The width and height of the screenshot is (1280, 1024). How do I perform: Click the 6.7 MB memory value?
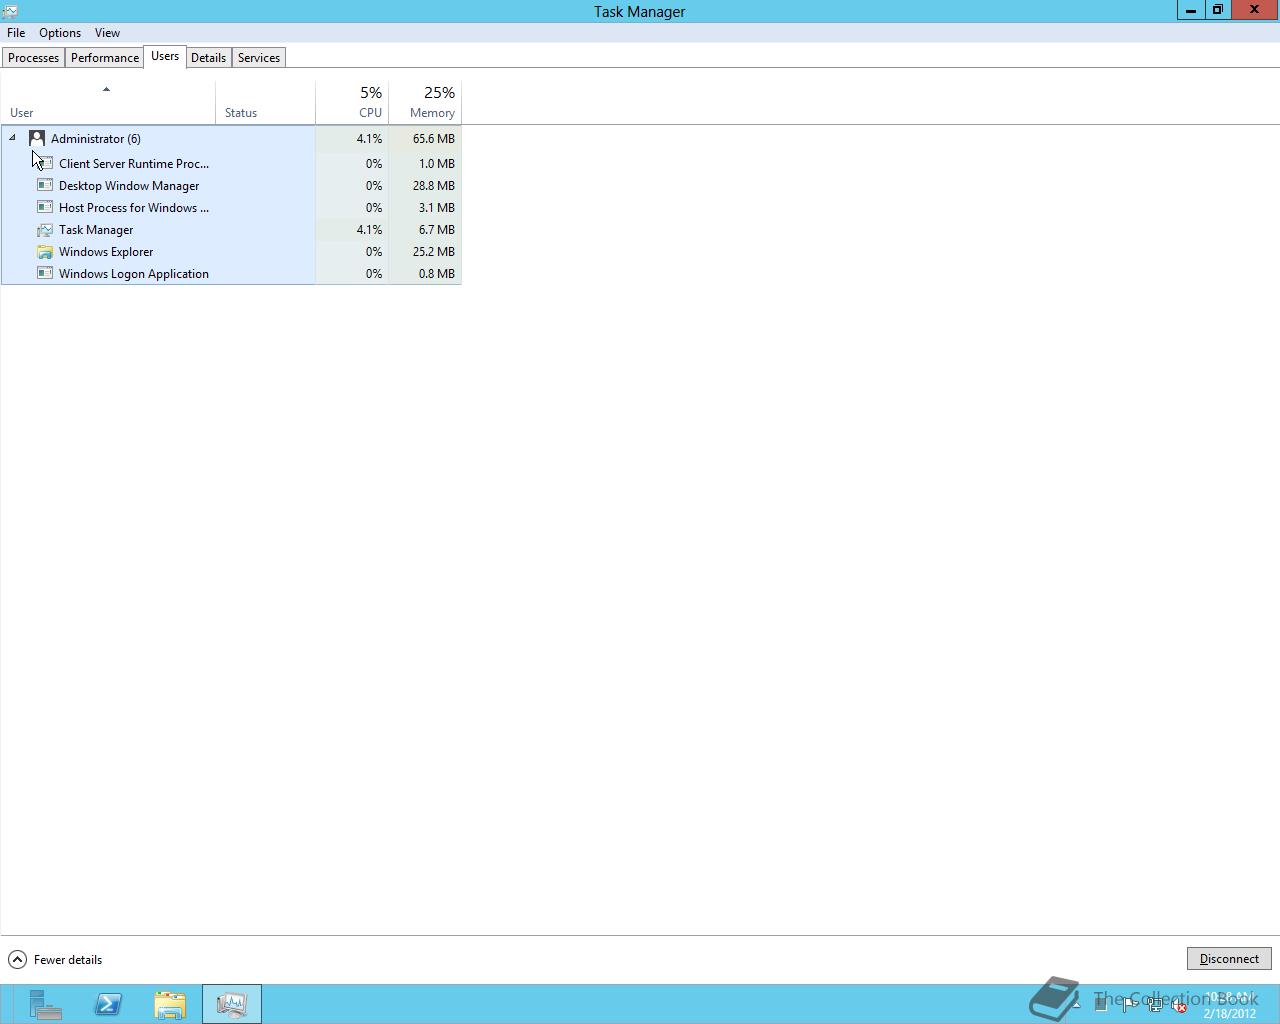point(437,230)
